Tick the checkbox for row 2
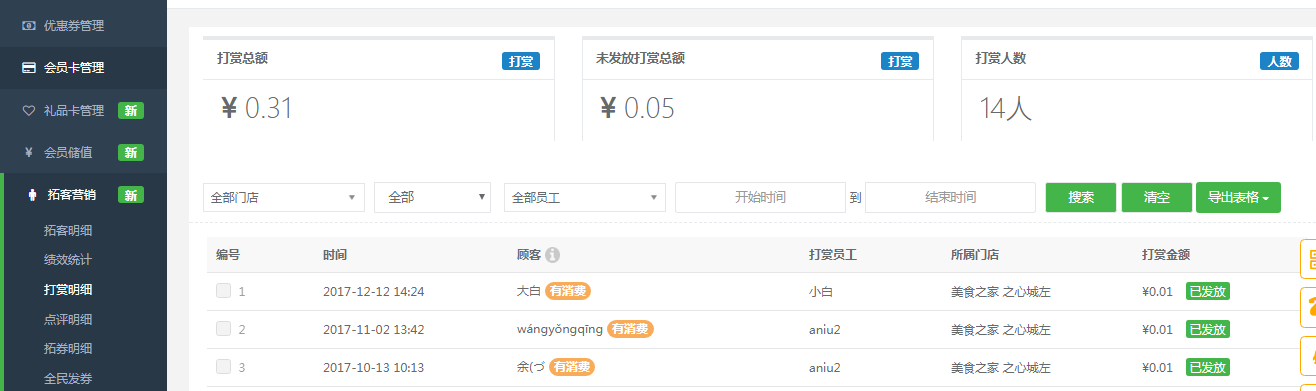 point(224,329)
